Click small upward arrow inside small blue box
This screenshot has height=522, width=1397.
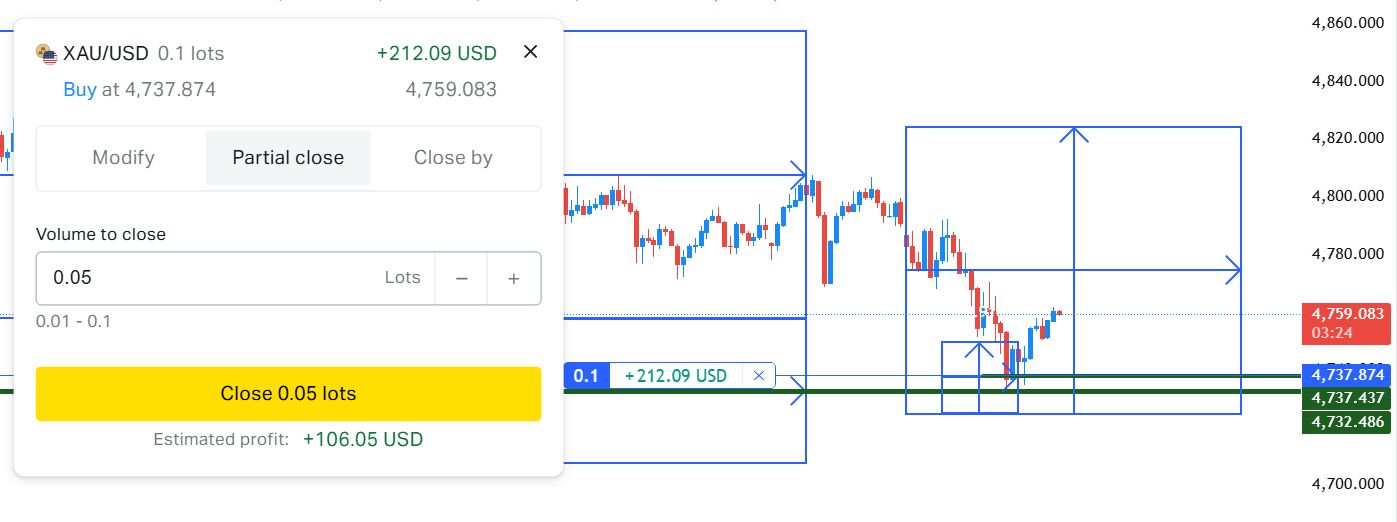979,352
